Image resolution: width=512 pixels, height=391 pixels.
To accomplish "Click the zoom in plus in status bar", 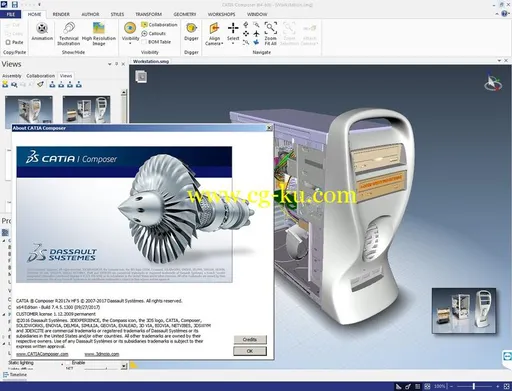I will point(498,386).
